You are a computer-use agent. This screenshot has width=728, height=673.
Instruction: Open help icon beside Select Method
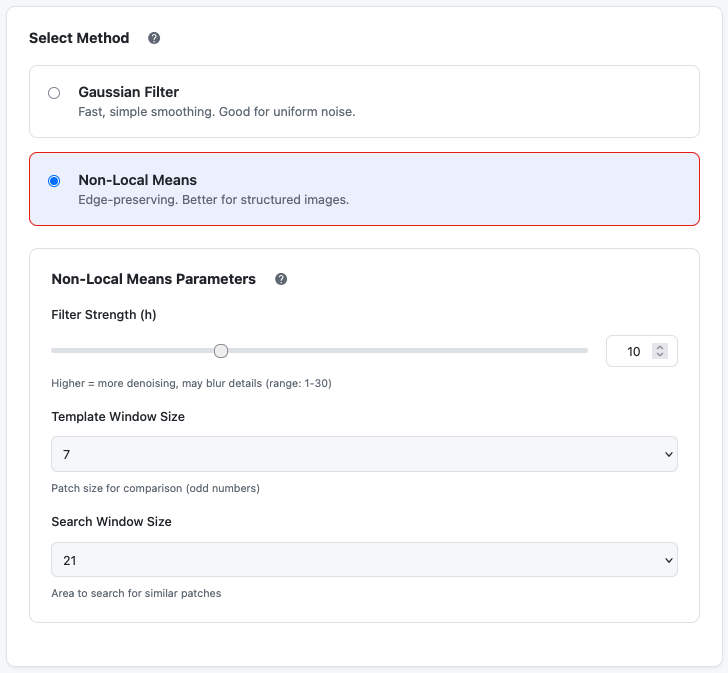point(154,38)
